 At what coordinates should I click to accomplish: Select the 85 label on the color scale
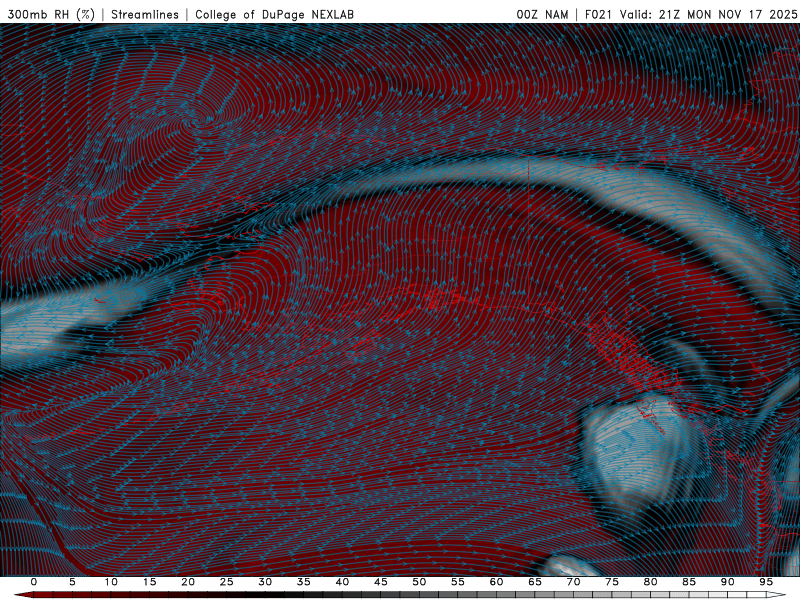689,582
